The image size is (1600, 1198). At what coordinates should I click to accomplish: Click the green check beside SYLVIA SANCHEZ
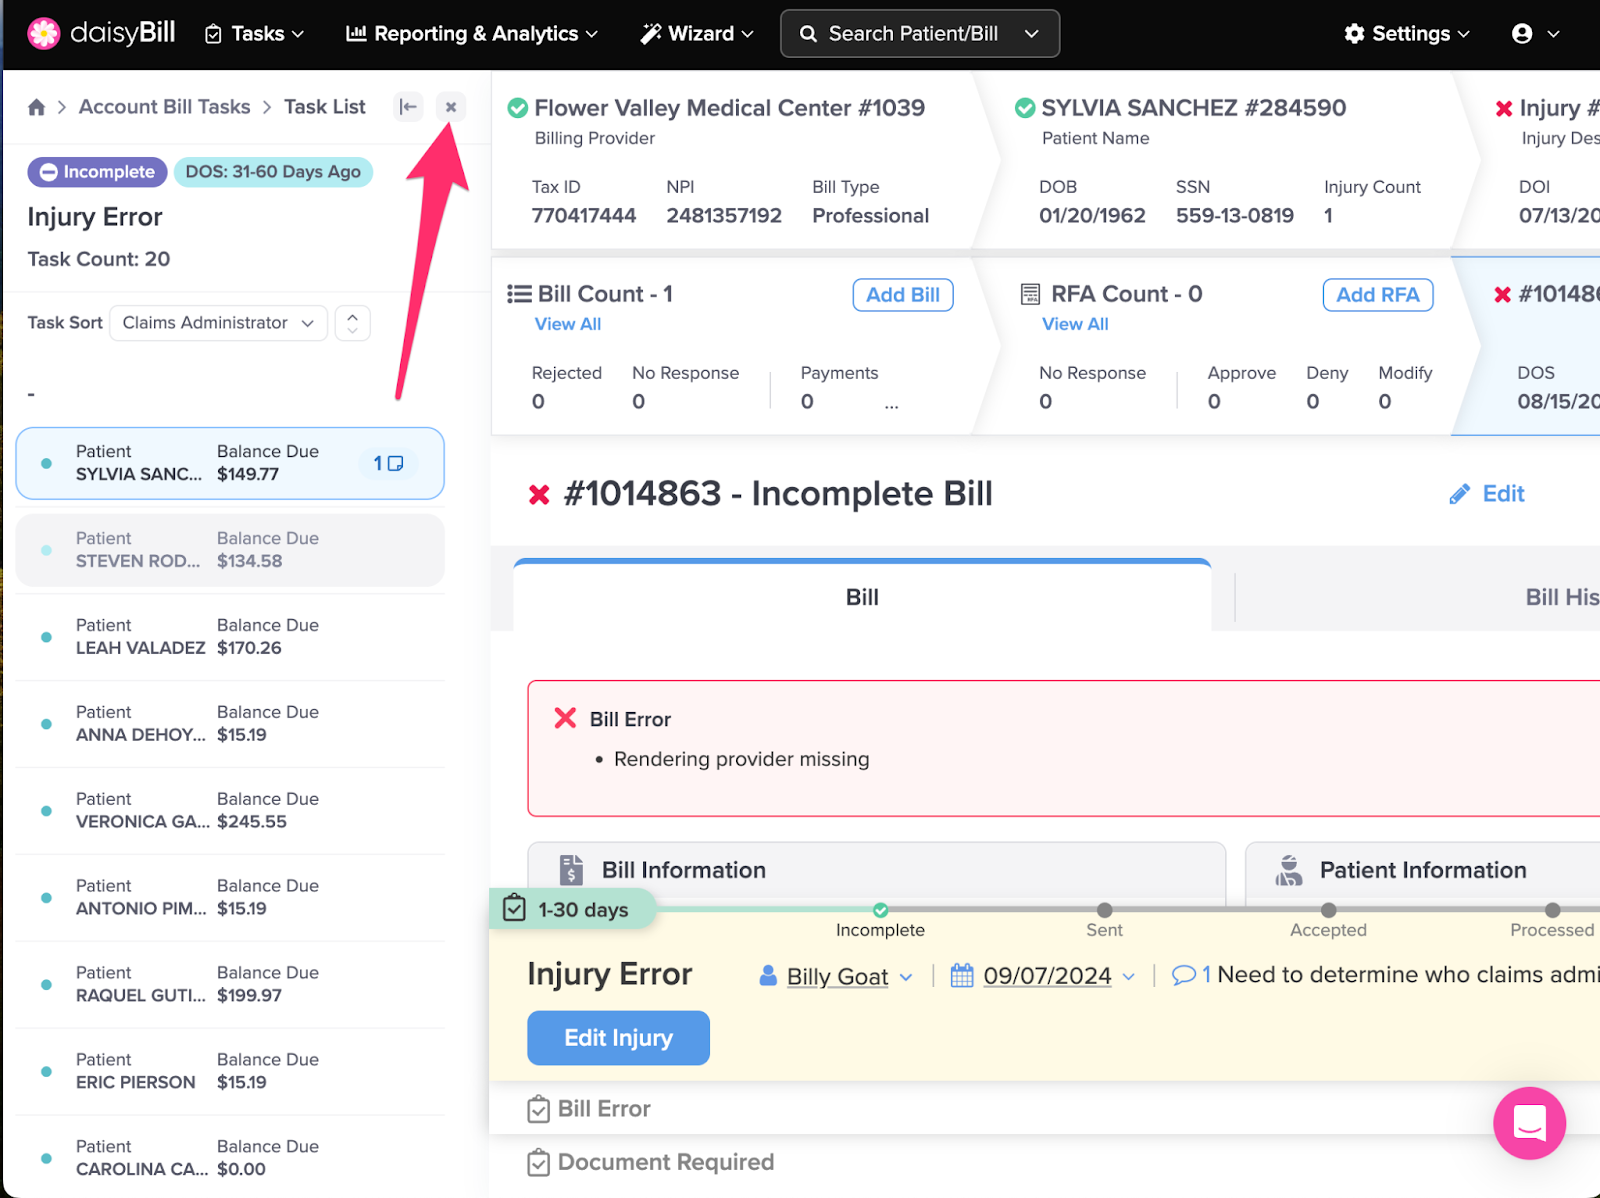[x=1025, y=108]
